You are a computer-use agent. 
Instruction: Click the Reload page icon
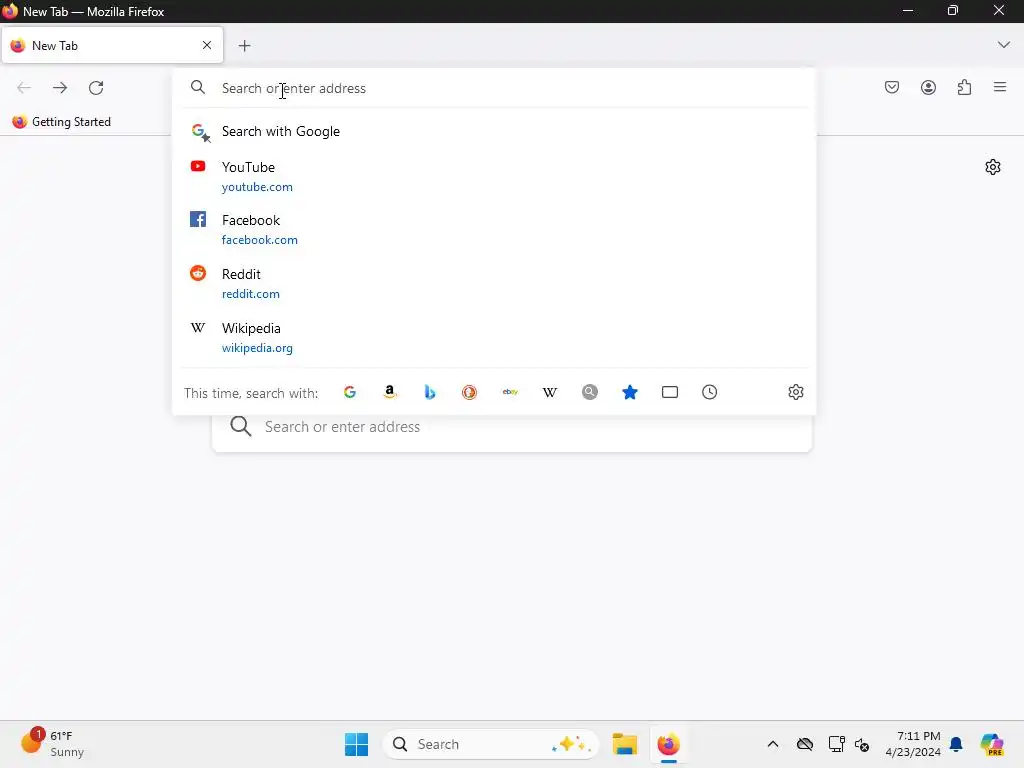(x=96, y=88)
